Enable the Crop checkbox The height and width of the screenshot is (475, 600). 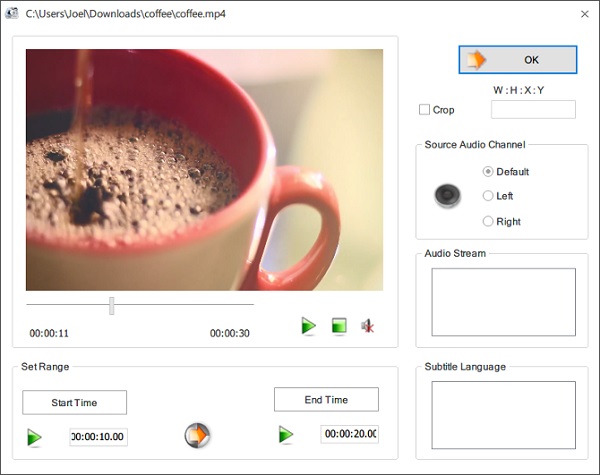click(424, 110)
